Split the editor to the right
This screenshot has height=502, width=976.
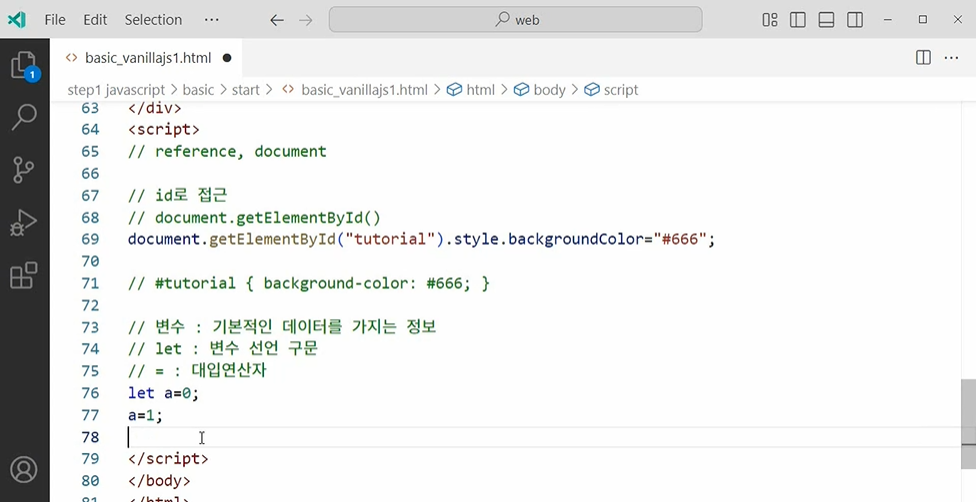point(924,58)
